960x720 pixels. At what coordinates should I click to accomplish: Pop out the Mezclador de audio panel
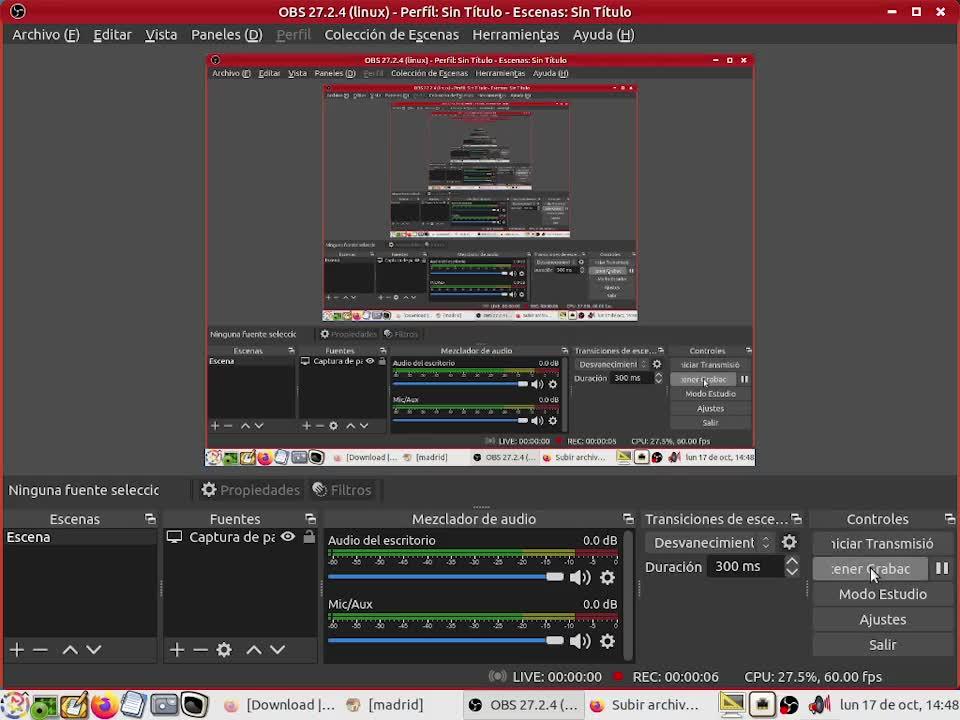click(x=628, y=519)
